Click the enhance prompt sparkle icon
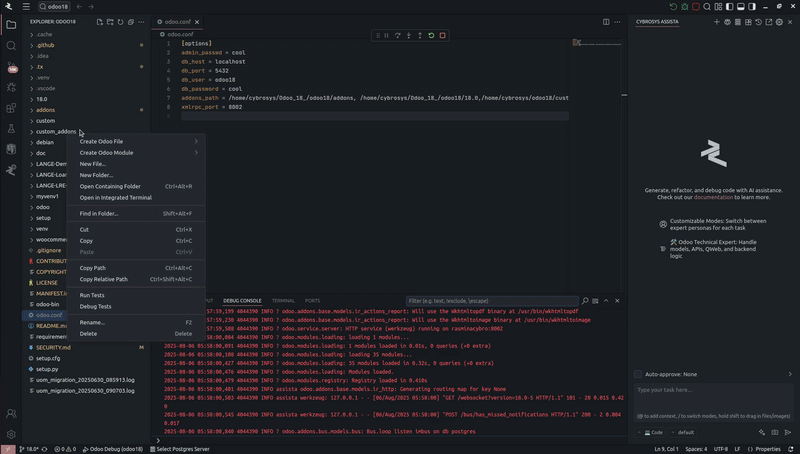The height and width of the screenshot is (454, 800). click(x=762, y=432)
